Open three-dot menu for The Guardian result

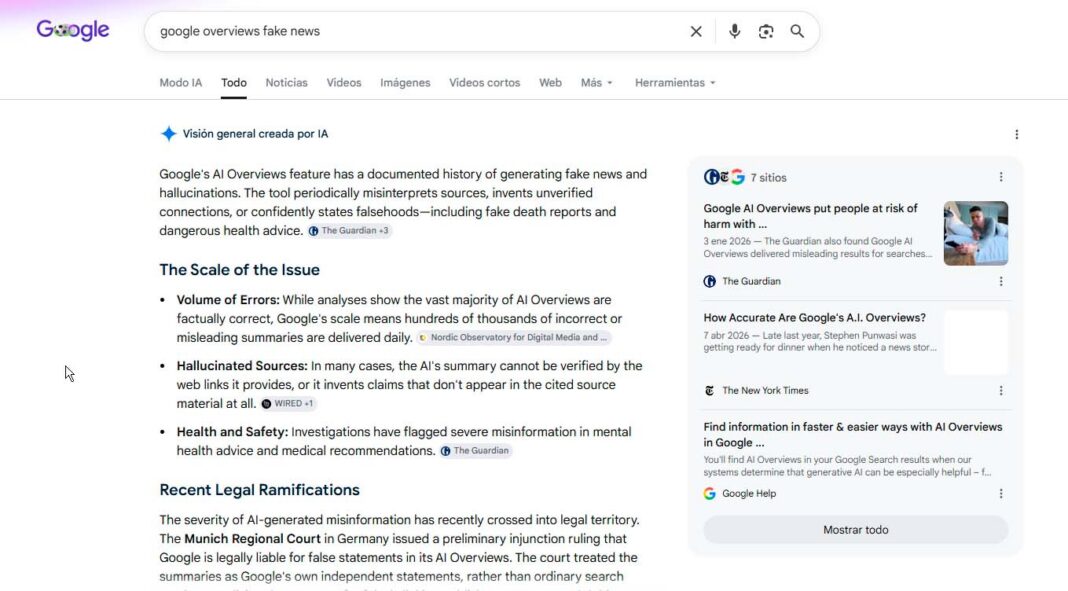(1001, 281)
